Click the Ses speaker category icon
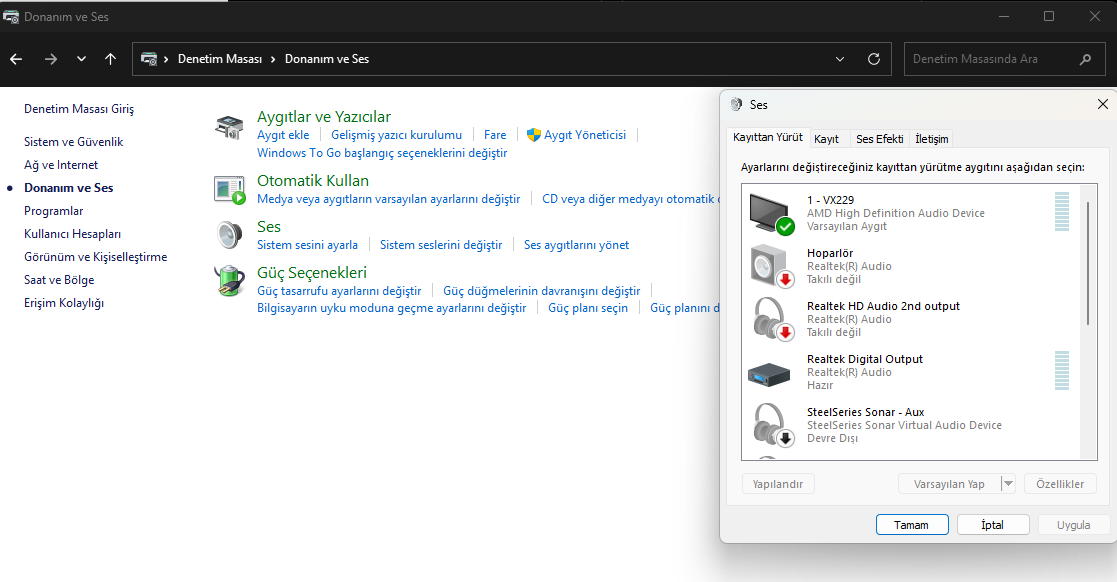Viewport: 1117px width, 582px height. click(229, 235)
